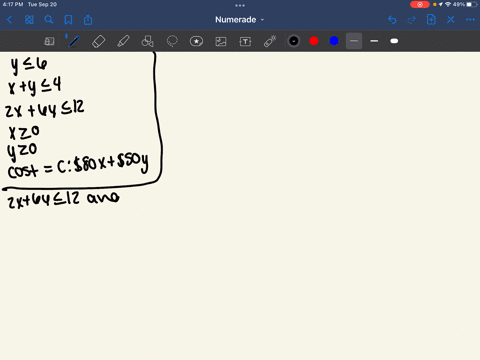The image size is (480, 360).
Task: Tap the battery status indicator
Action: pos(471,4)
